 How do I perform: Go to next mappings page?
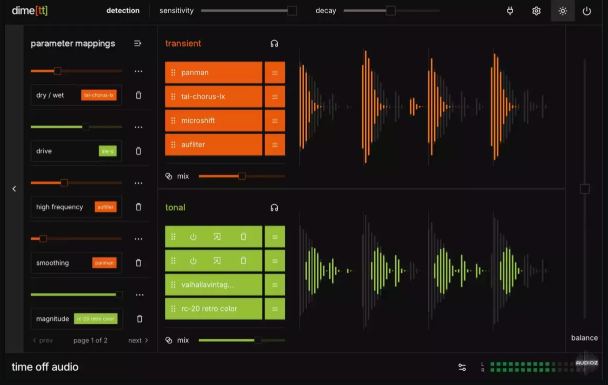point(138,340)
